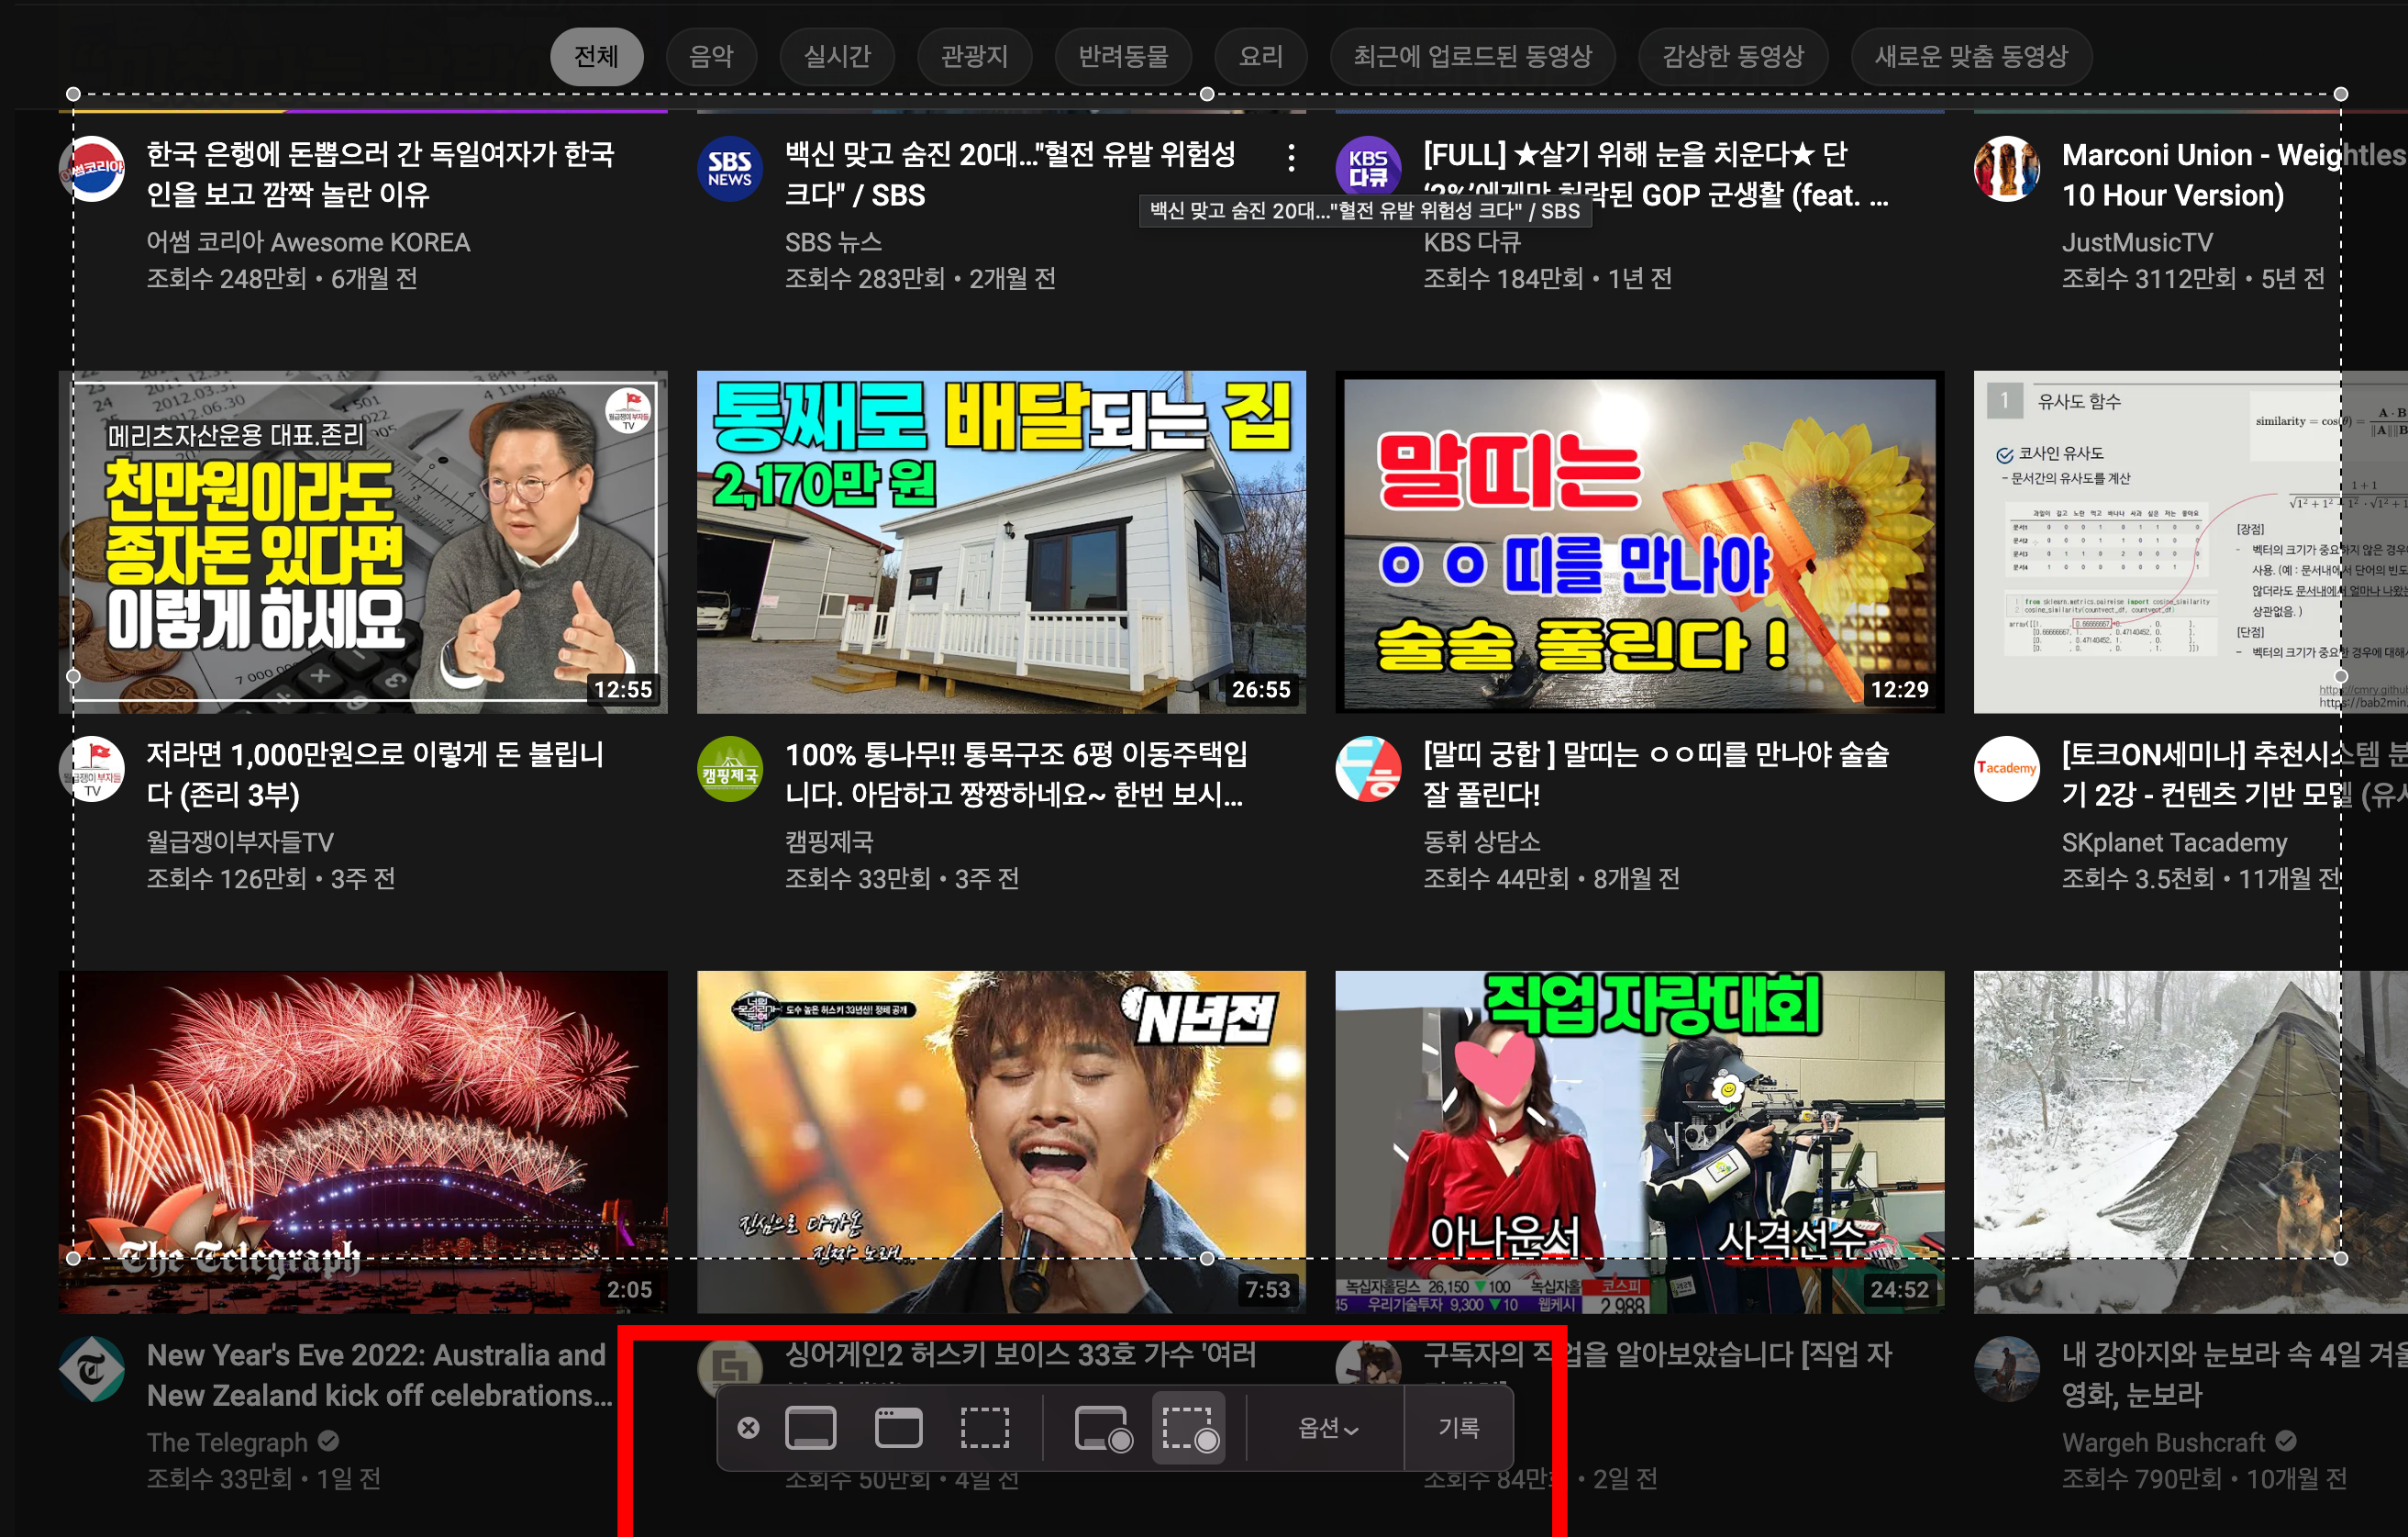Select the 관광지 filter chip
The width and height of the screenshot is (2408, 1537).
click(974, 56)
